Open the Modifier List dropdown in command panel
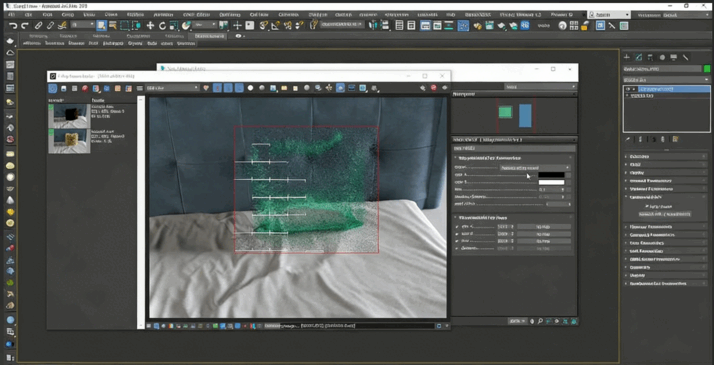The width and height of the screenshot is (714, 365). (x=667, y=80)
